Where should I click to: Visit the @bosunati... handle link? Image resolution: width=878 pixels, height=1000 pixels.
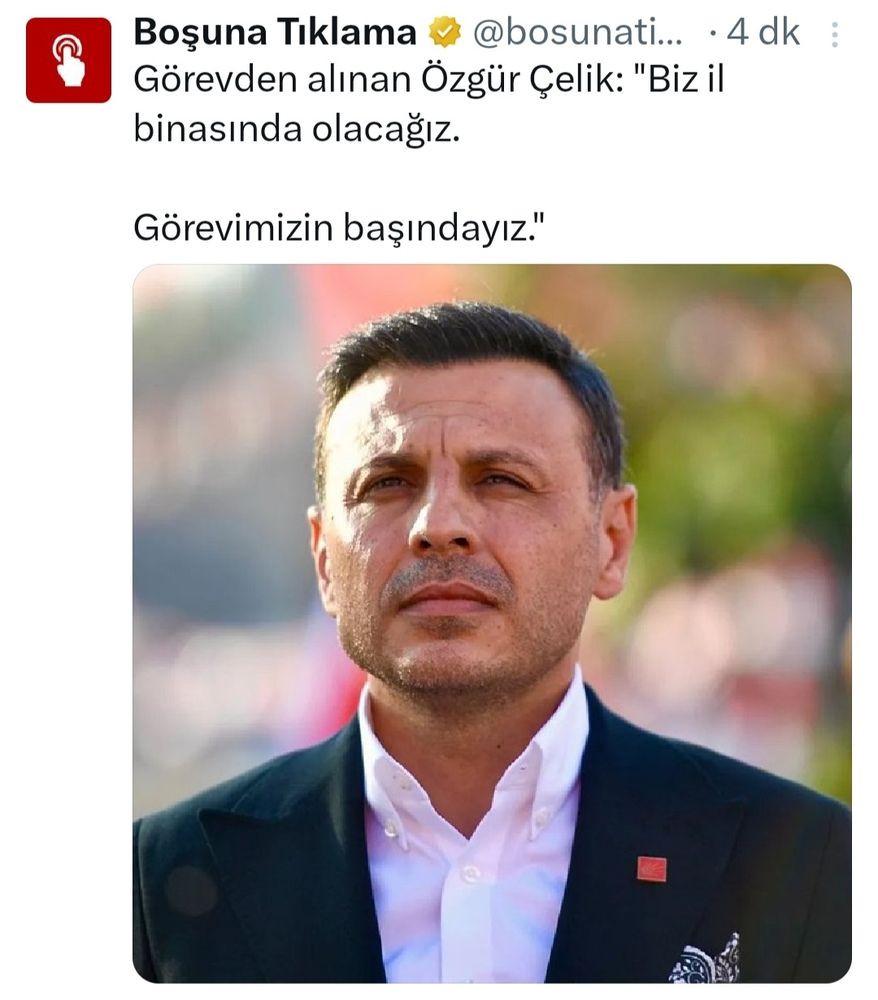577,32
